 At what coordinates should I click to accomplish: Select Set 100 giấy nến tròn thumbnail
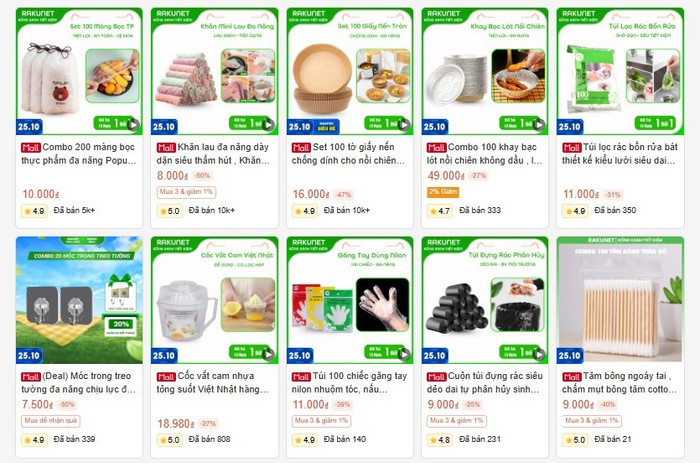[x=350, y=71]
